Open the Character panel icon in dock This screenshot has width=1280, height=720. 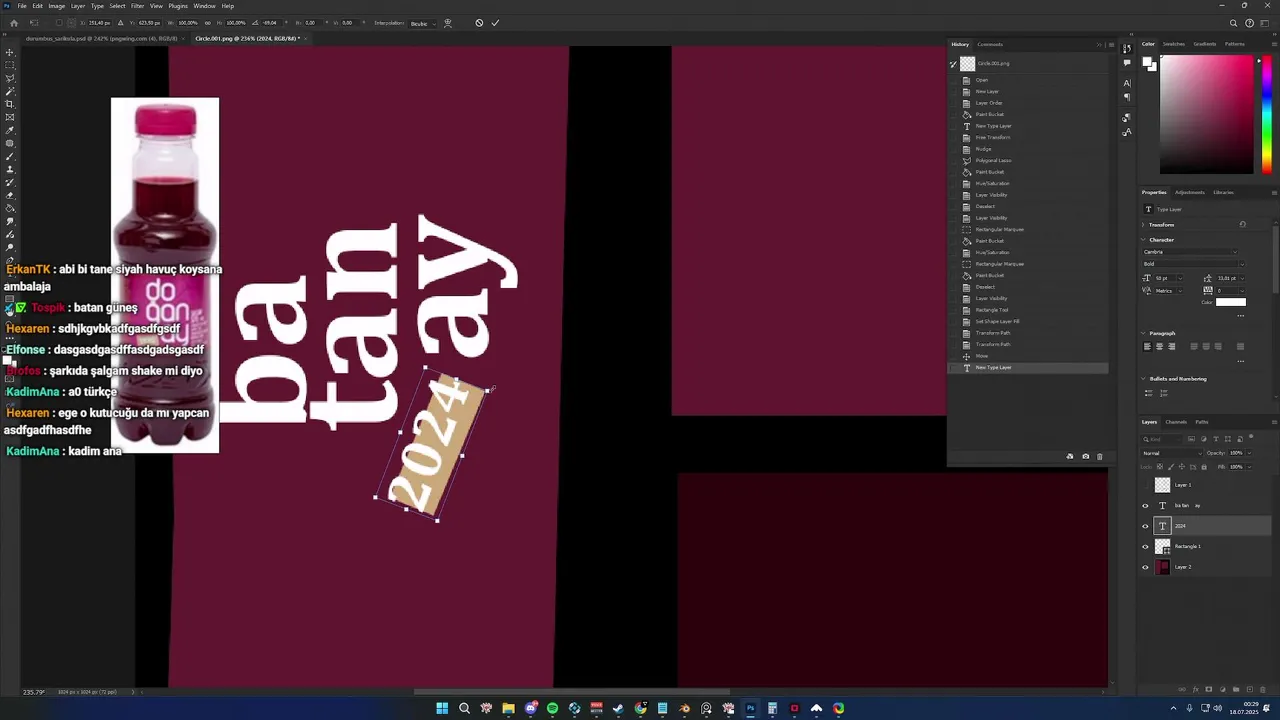pyautogui.click(x=1127, y=83)
